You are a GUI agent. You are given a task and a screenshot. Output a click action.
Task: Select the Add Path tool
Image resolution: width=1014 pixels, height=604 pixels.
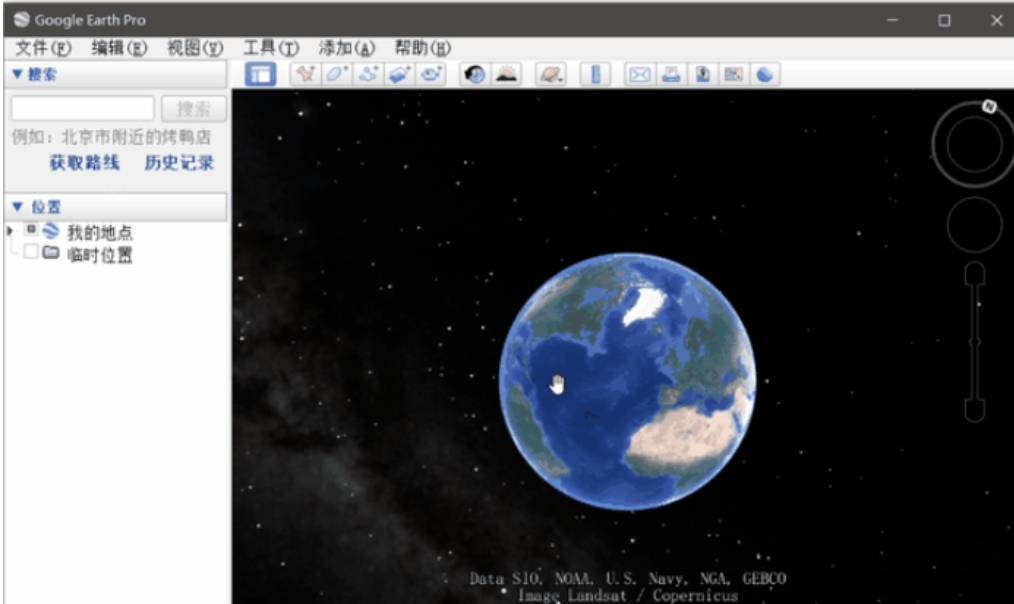(368, 74)
